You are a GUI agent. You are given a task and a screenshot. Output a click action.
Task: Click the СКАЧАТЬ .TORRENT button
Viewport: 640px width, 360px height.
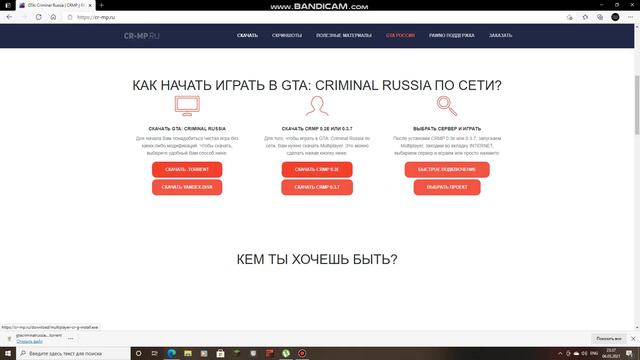[187, 169]
